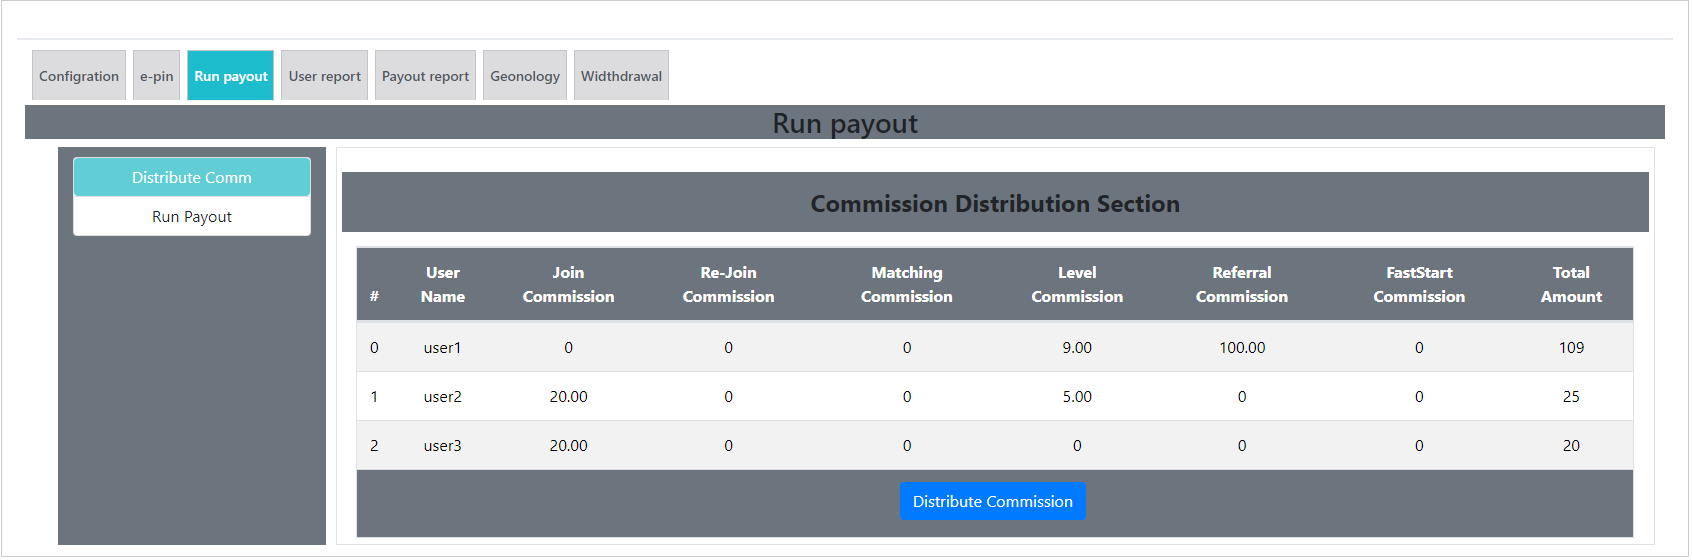The image size is (1692, 560).
Task: Select the user1 name cell
Action: coord(442,348)
